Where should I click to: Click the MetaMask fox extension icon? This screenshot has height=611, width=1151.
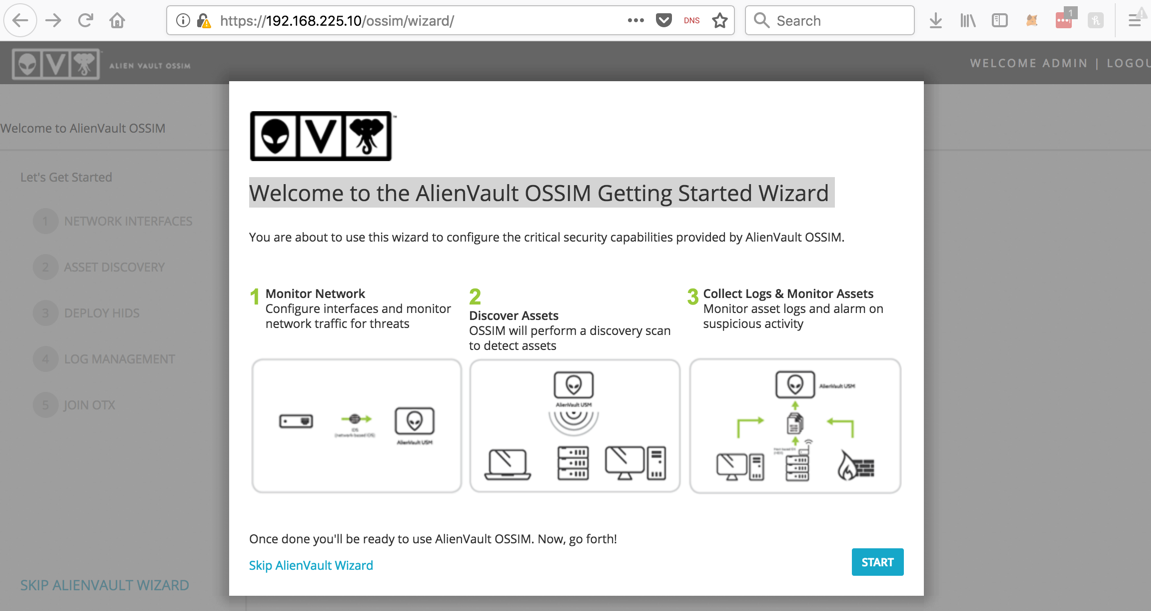[x=1031, y=21]
